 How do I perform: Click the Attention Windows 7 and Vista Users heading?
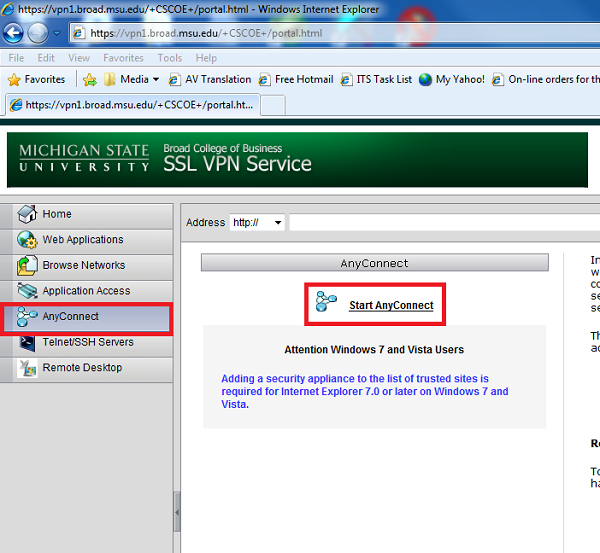374,349
